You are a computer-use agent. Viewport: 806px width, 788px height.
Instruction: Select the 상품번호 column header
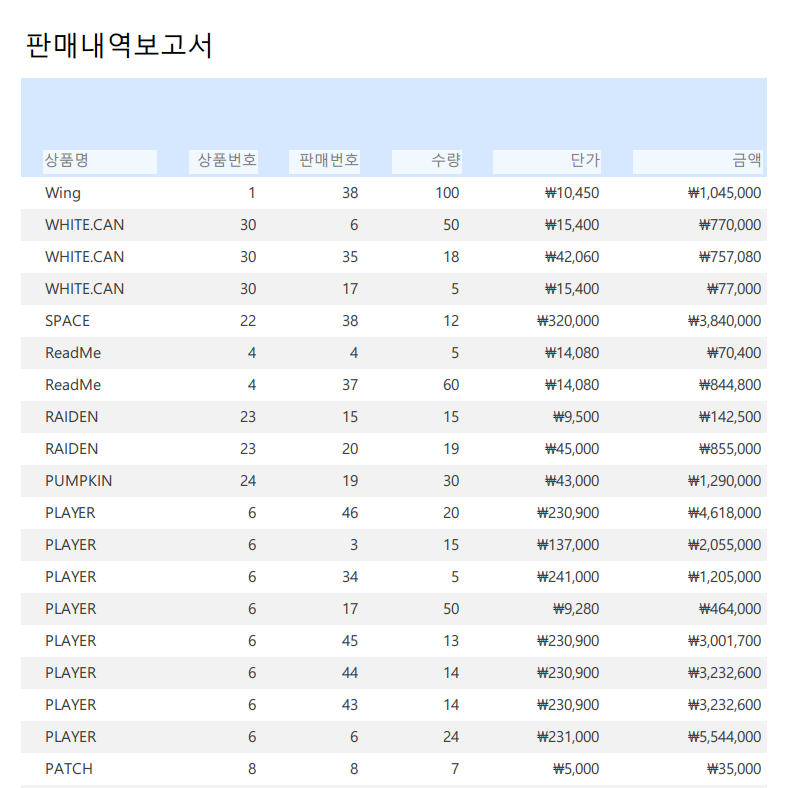coord(223,161)
